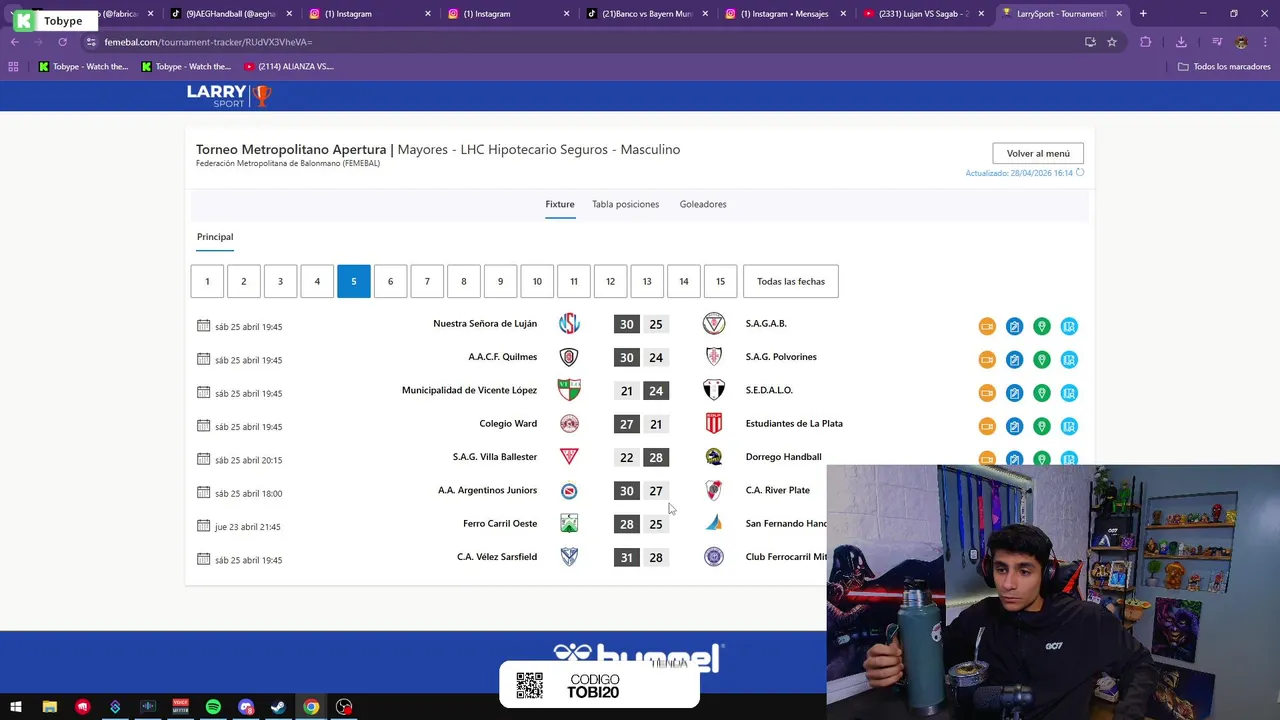
Task: Click the Larry Sport logo
Action: point(229,96)
